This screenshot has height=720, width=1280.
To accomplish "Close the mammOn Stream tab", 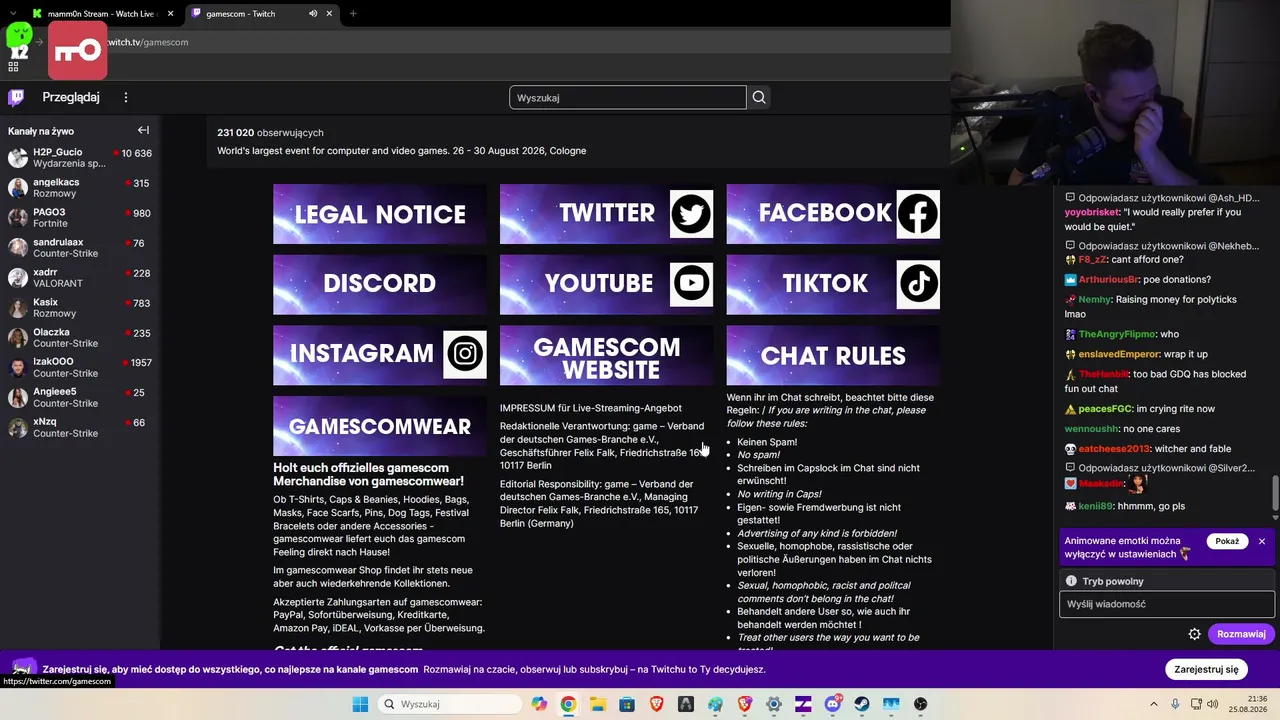I will coord(170,14).
